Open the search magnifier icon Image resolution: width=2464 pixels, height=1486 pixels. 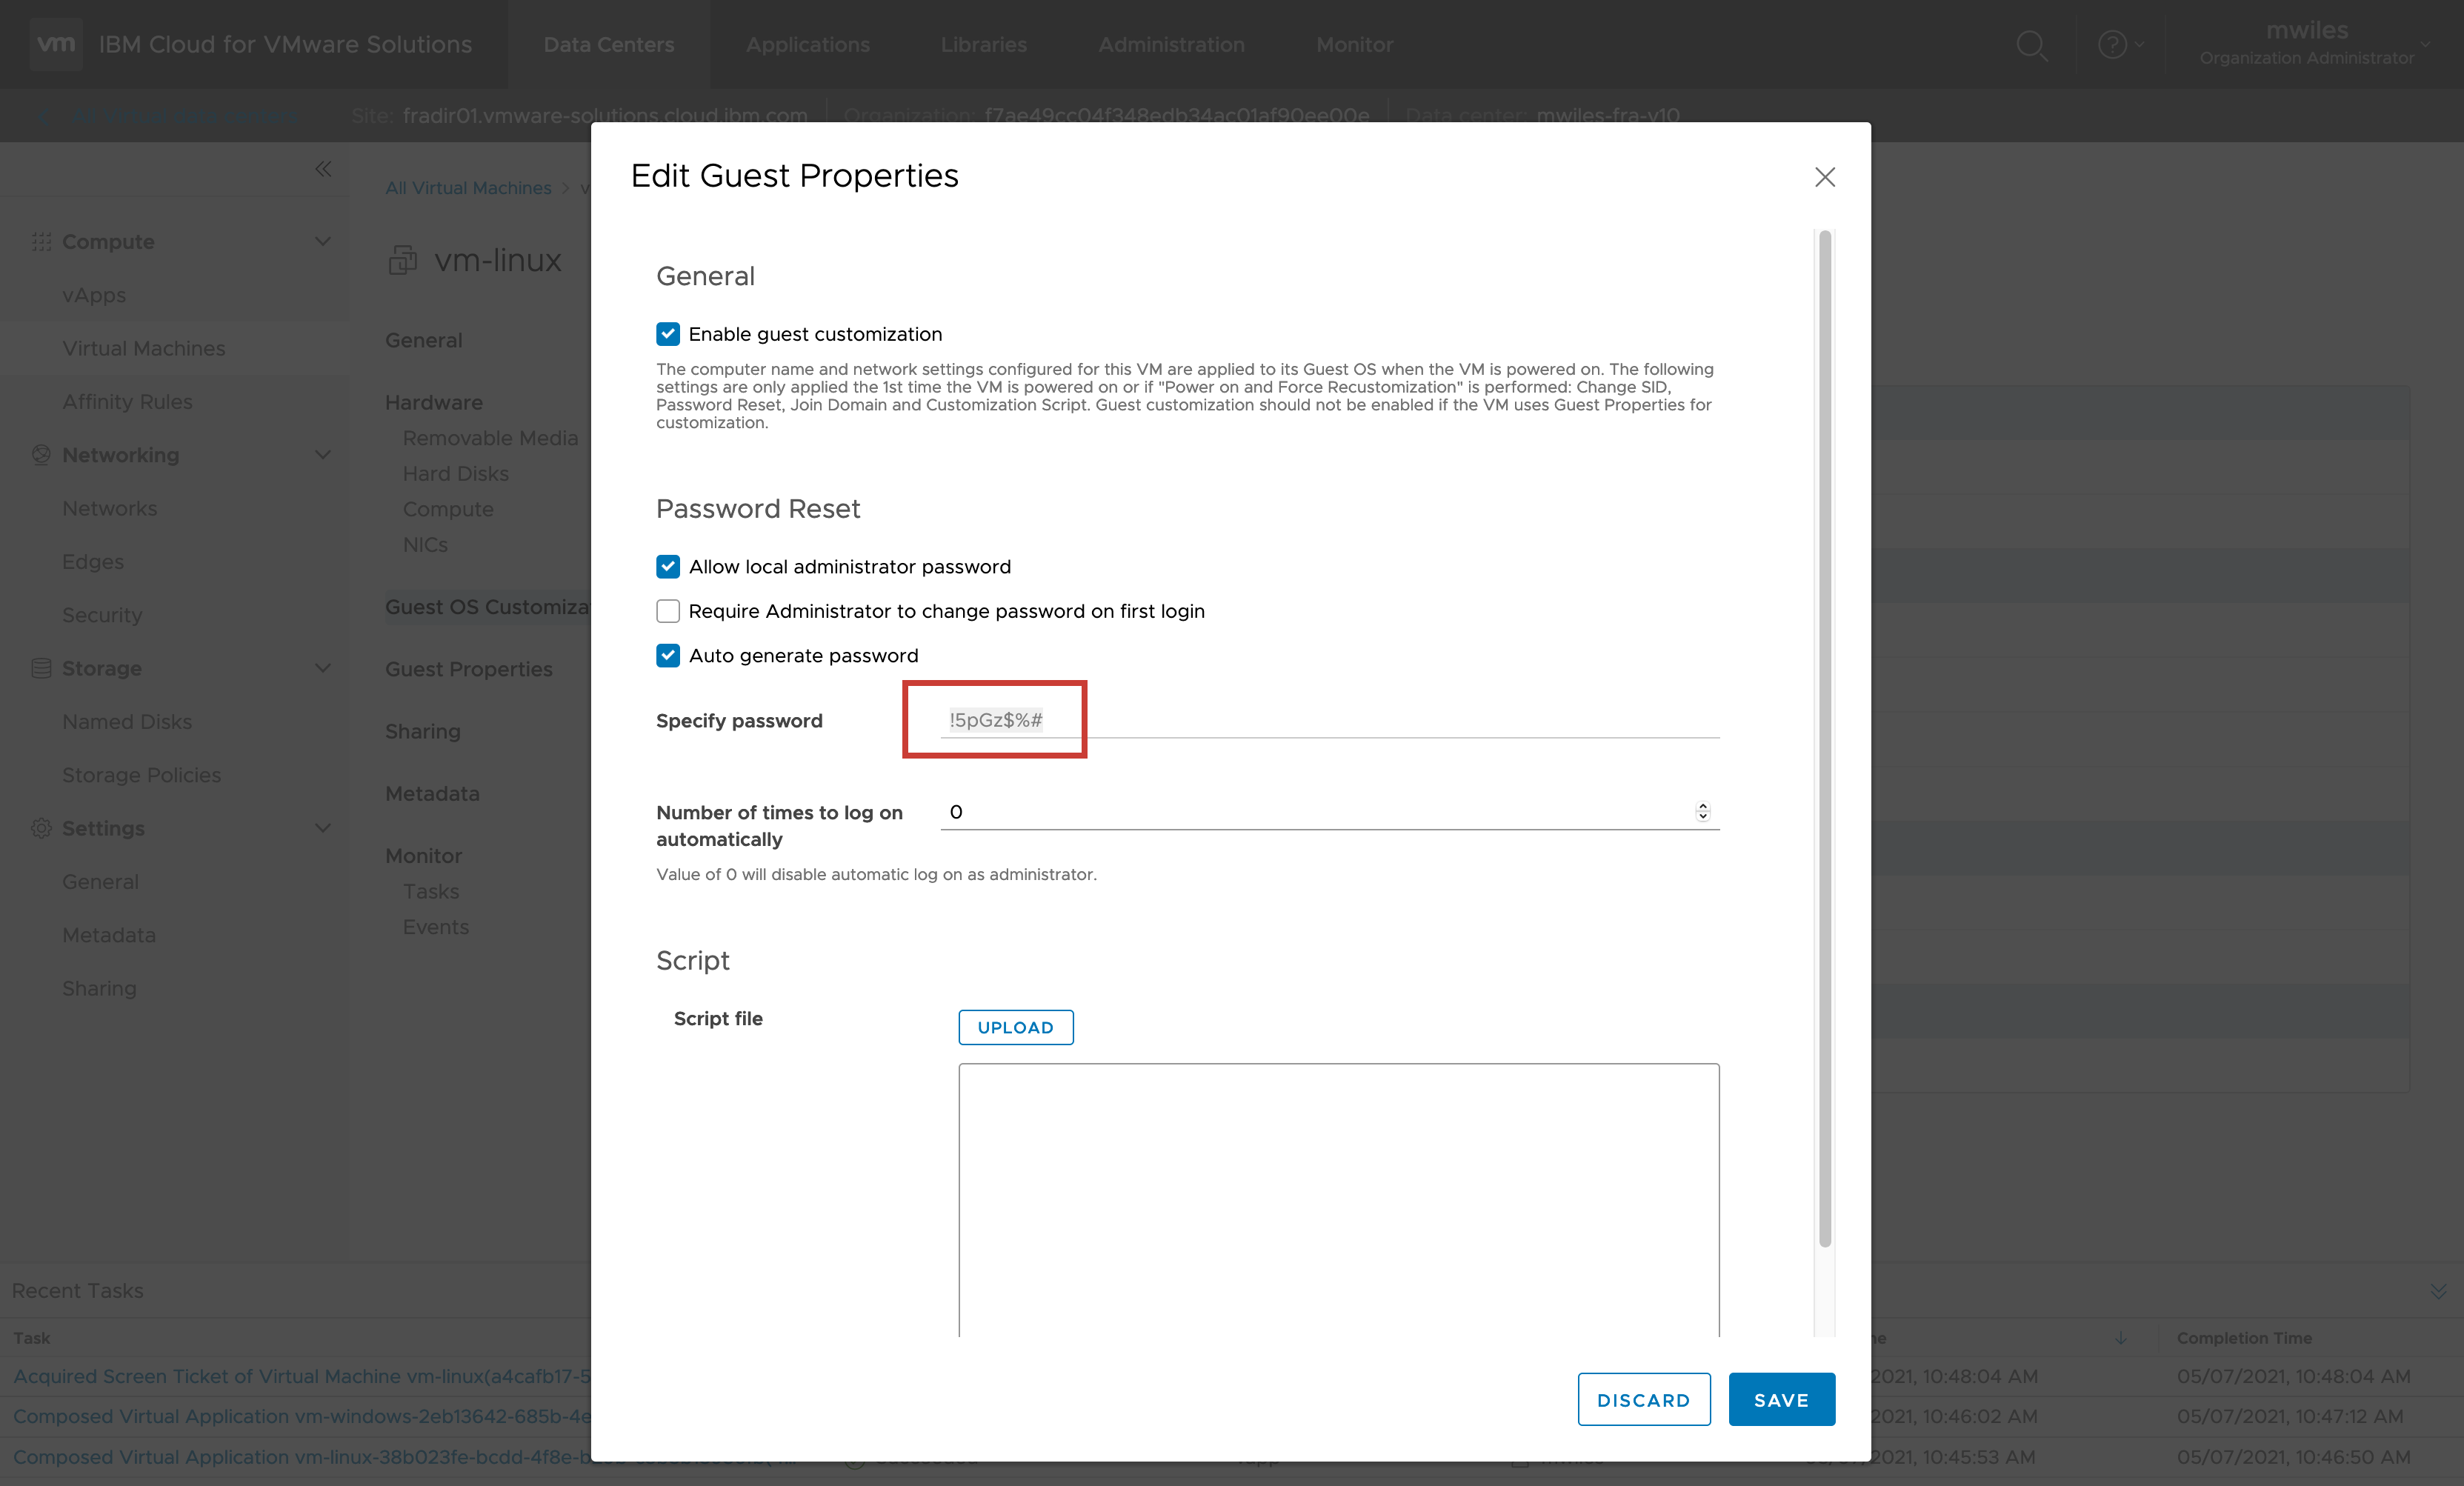click(2031, 45)
